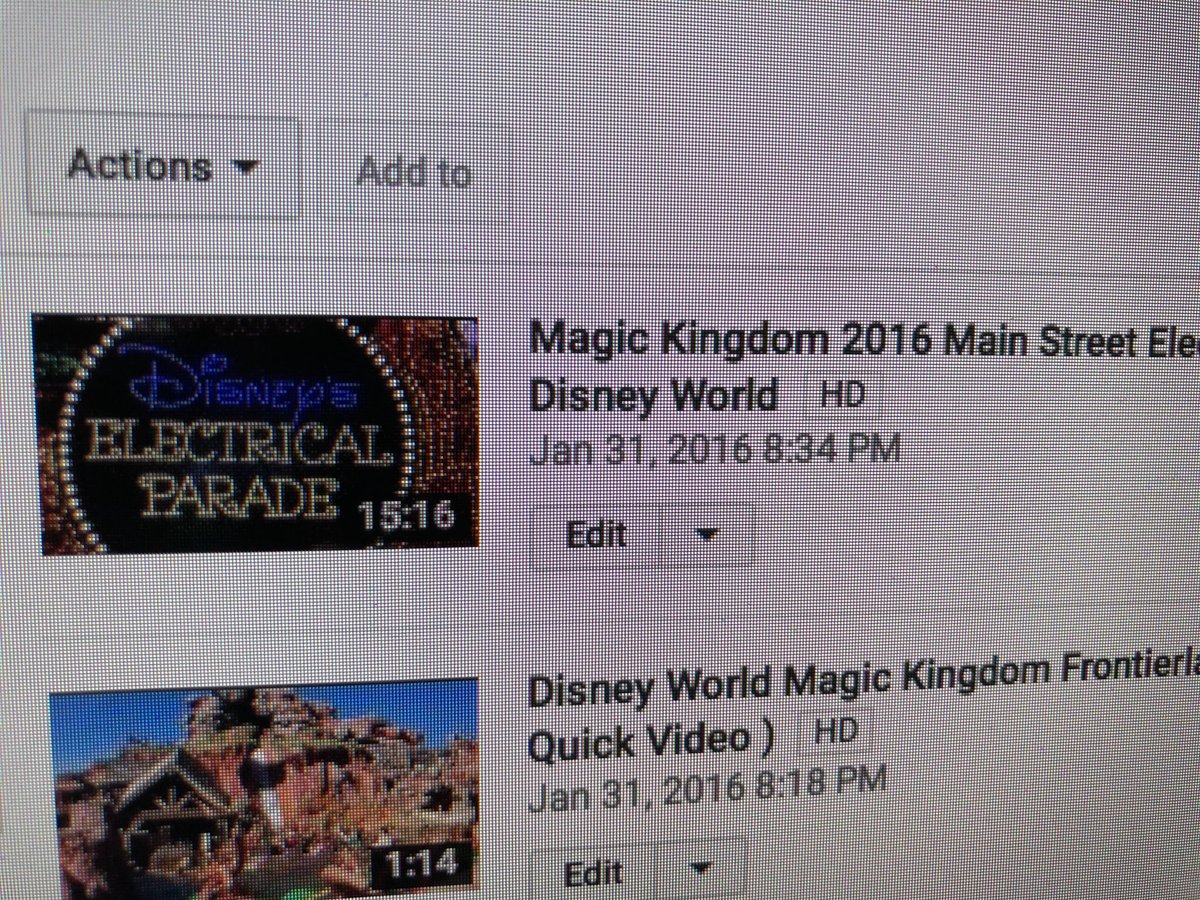Viewport: 1200px width, 900px height.
Task: Open the Disney's Electrical Parade video thumbnail
Action: 256,433
